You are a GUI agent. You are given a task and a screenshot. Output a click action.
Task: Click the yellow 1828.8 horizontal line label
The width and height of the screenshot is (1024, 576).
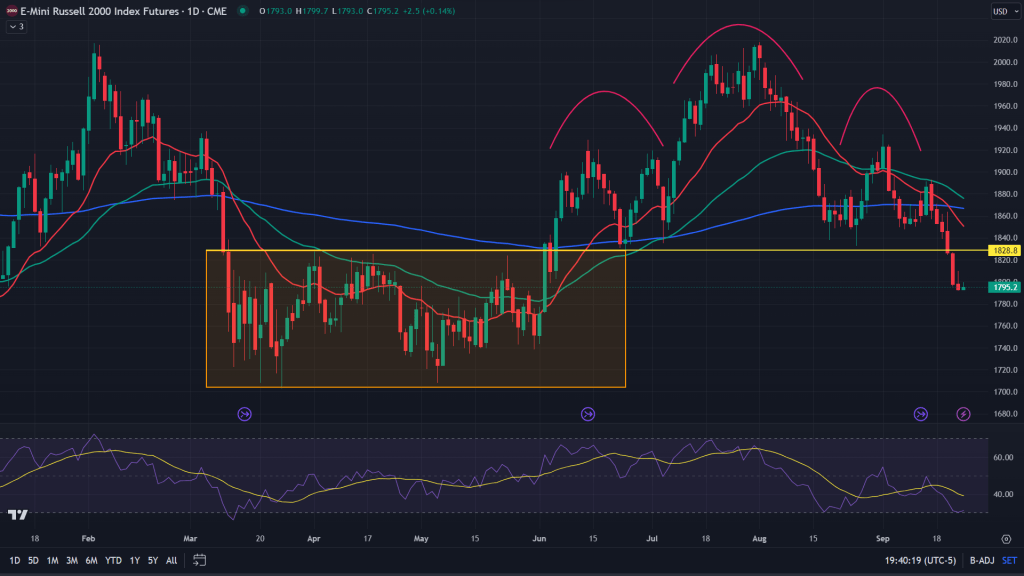(x=1003, y=250)
